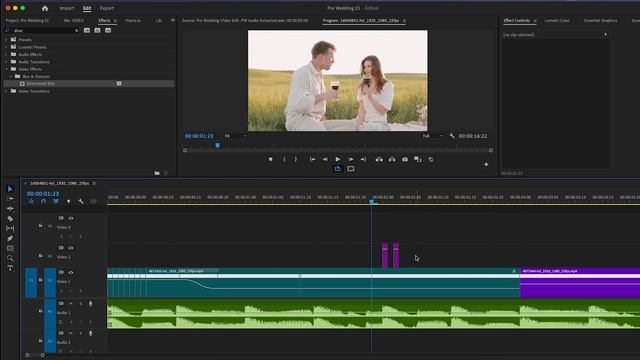The width and height of the screenshot is (640, 360).
Task: Select the Selection tool arrow
Action: (x=10, y=189)
